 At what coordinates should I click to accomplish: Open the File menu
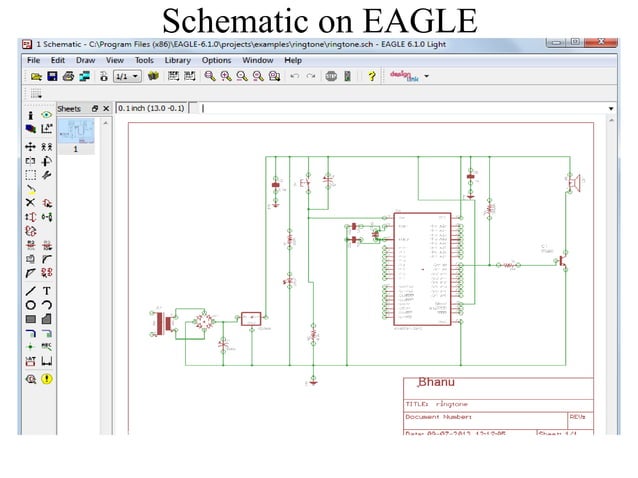click(33, 60)
